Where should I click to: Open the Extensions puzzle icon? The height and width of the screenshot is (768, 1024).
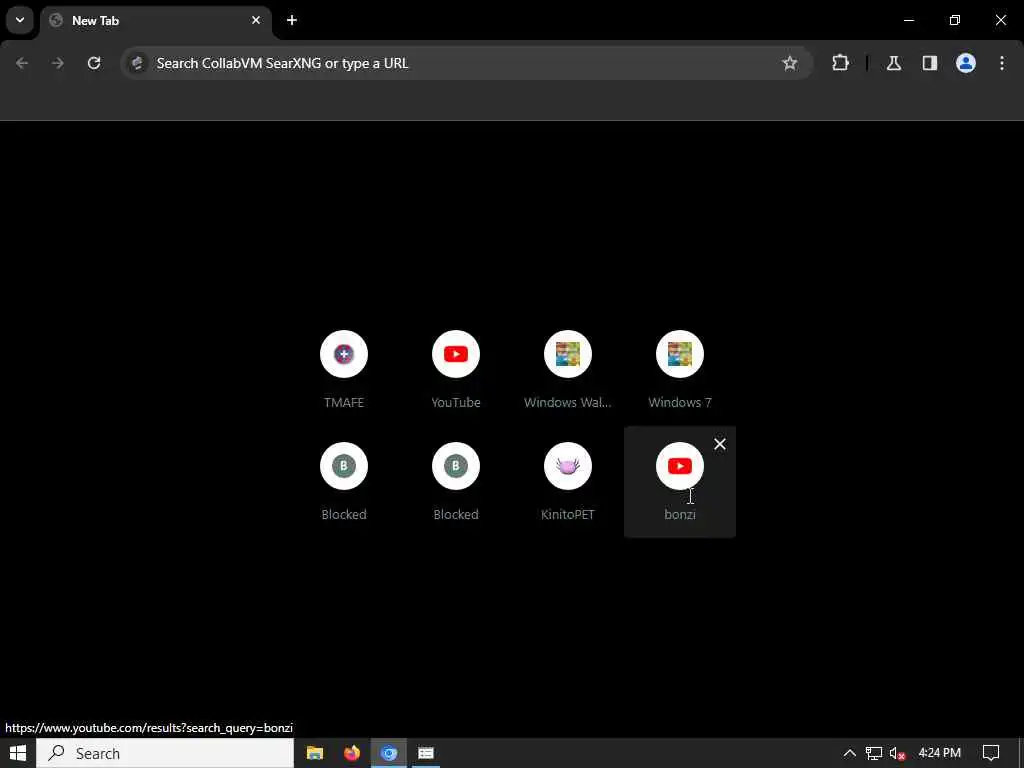pyautogui.click(x=840, y=63)
